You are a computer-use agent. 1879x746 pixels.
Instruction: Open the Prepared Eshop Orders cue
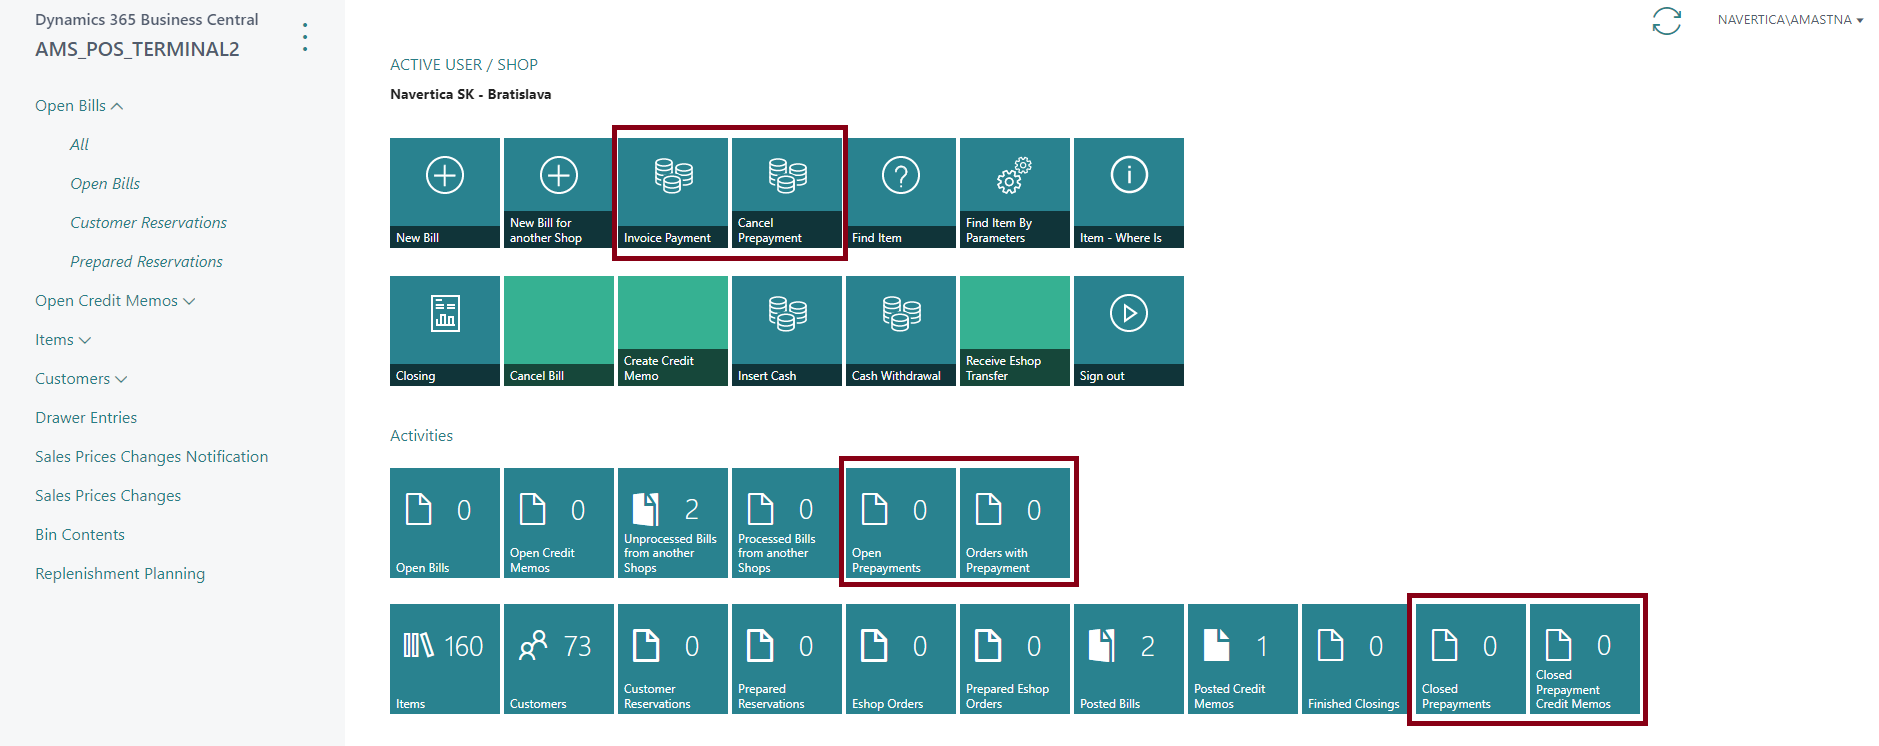(x=1015, y=659)
